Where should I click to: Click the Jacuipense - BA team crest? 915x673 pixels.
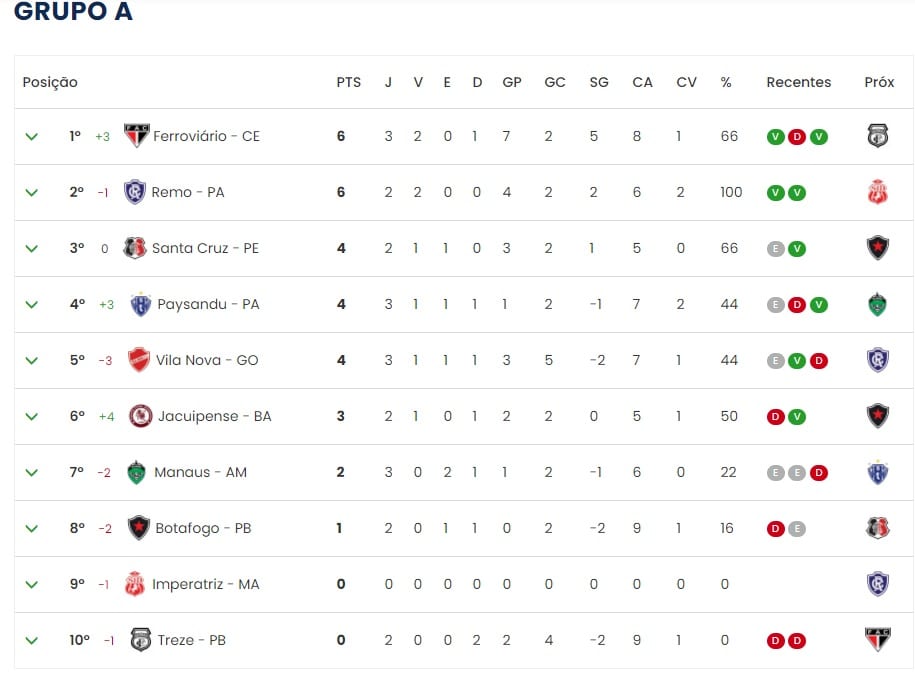pos(141,416)
